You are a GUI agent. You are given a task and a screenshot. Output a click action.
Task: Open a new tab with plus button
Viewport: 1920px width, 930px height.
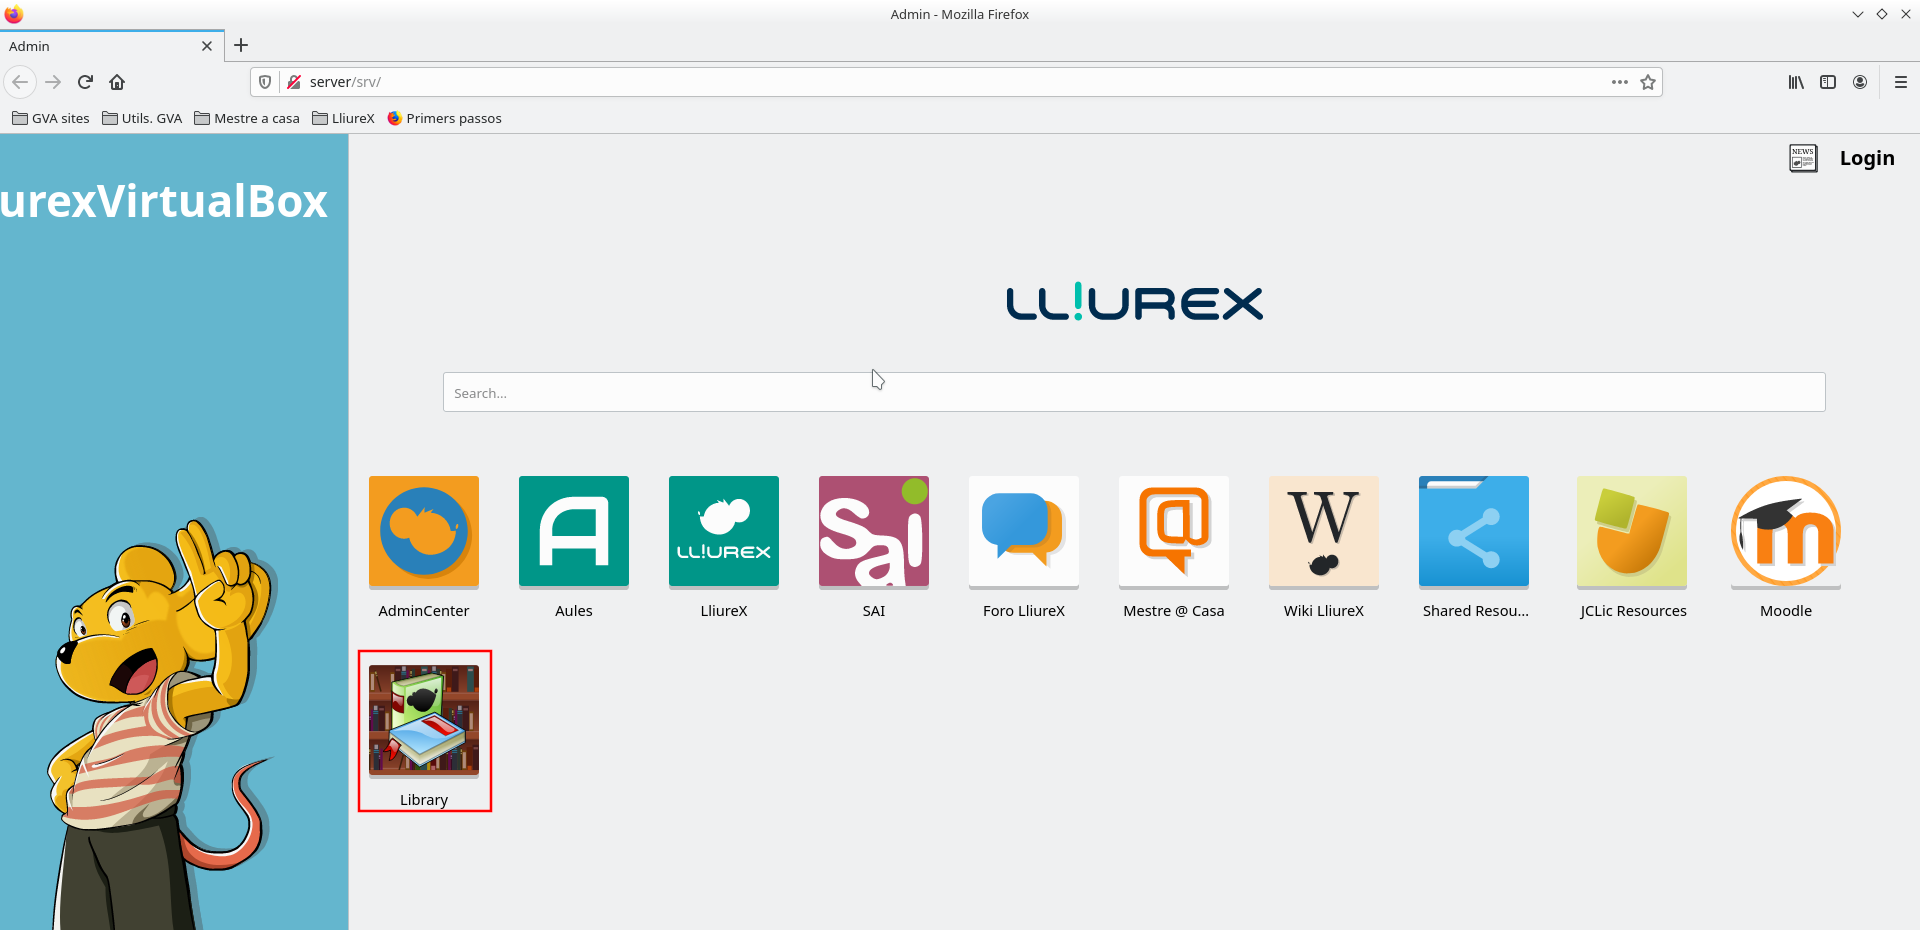tap(241, 45)
